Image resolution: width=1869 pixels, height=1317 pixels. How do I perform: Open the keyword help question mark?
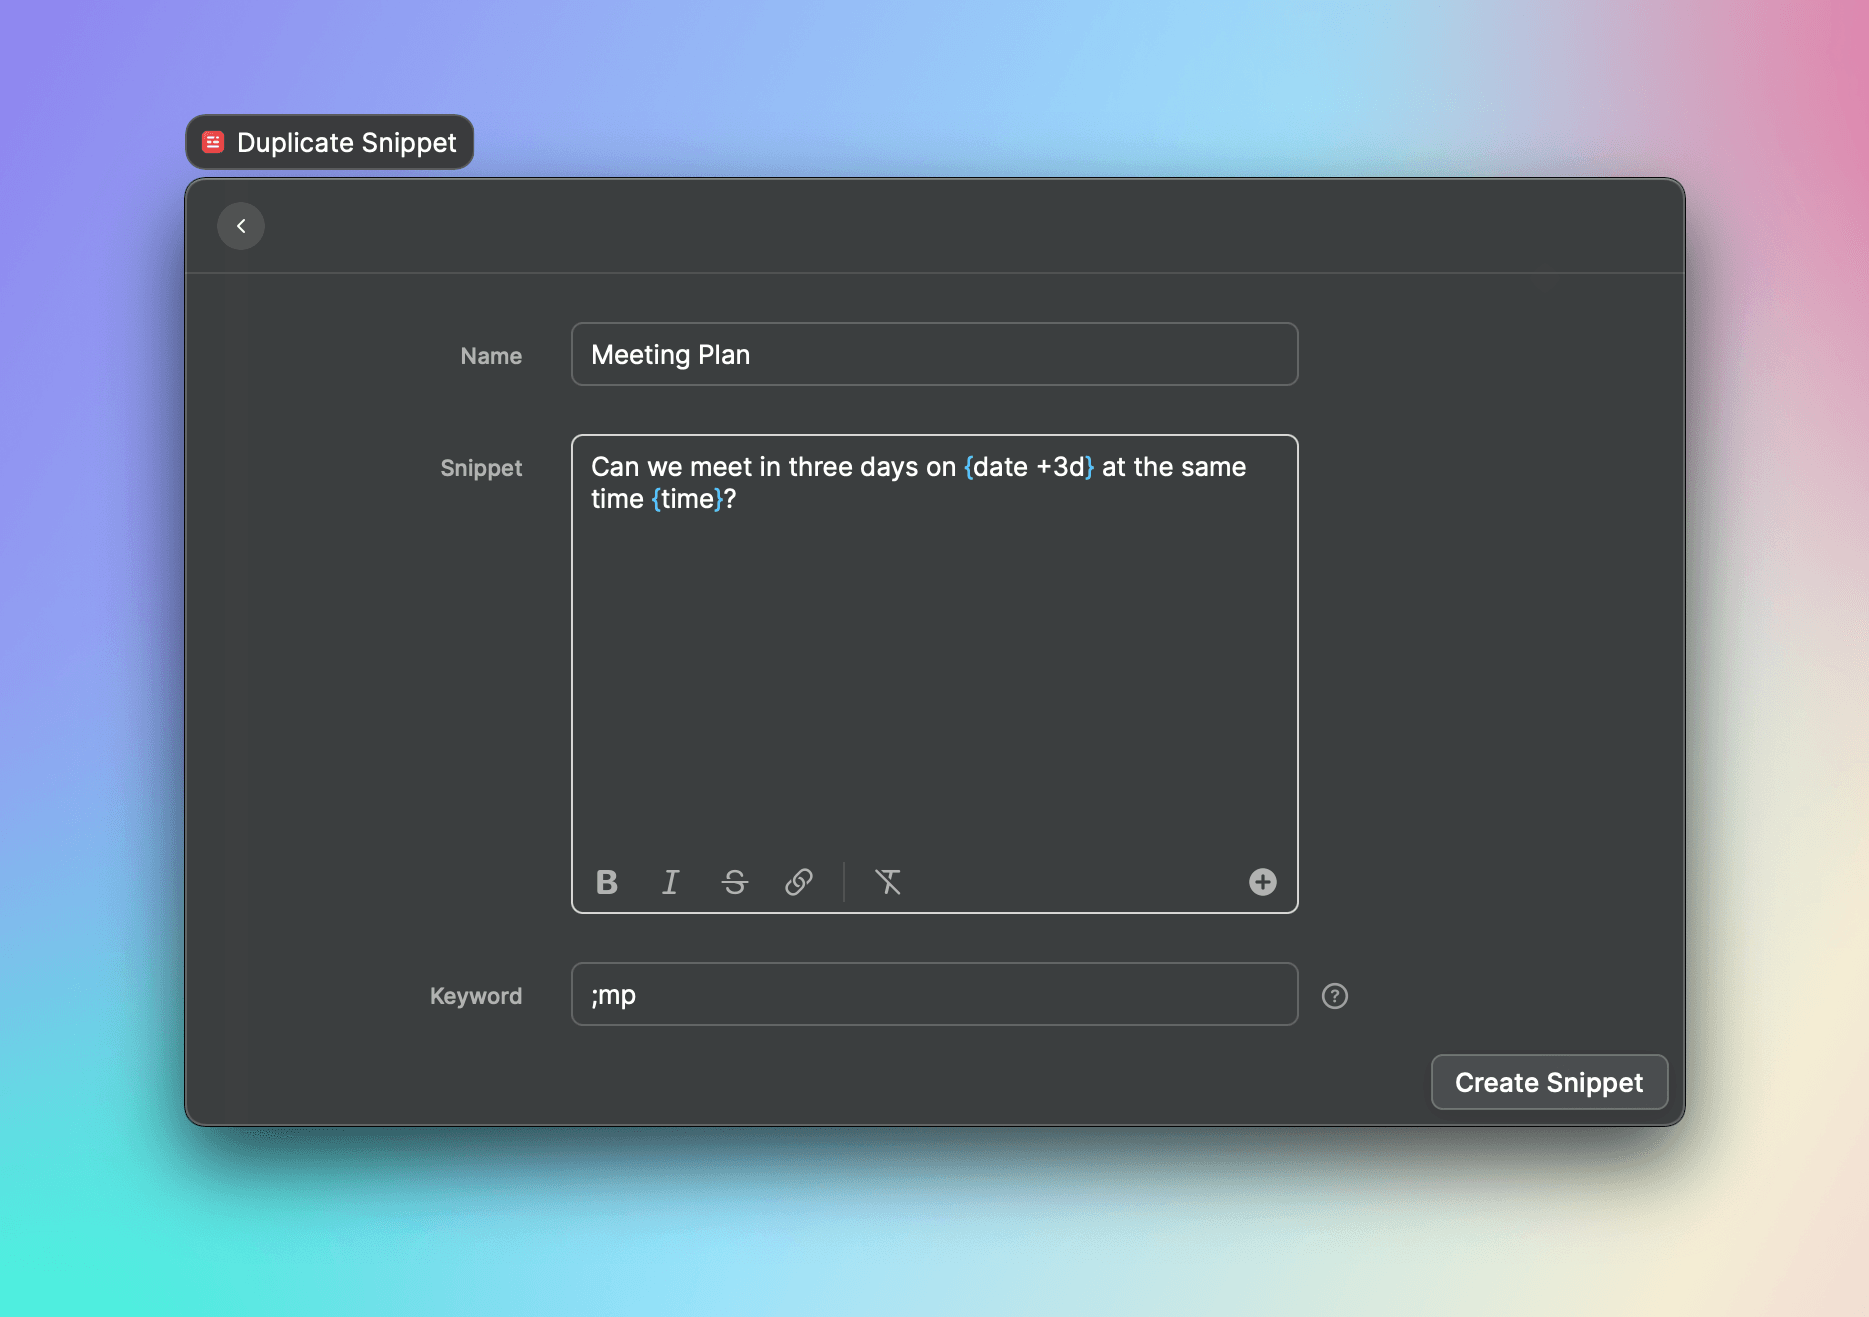(x=1335, y=995)
